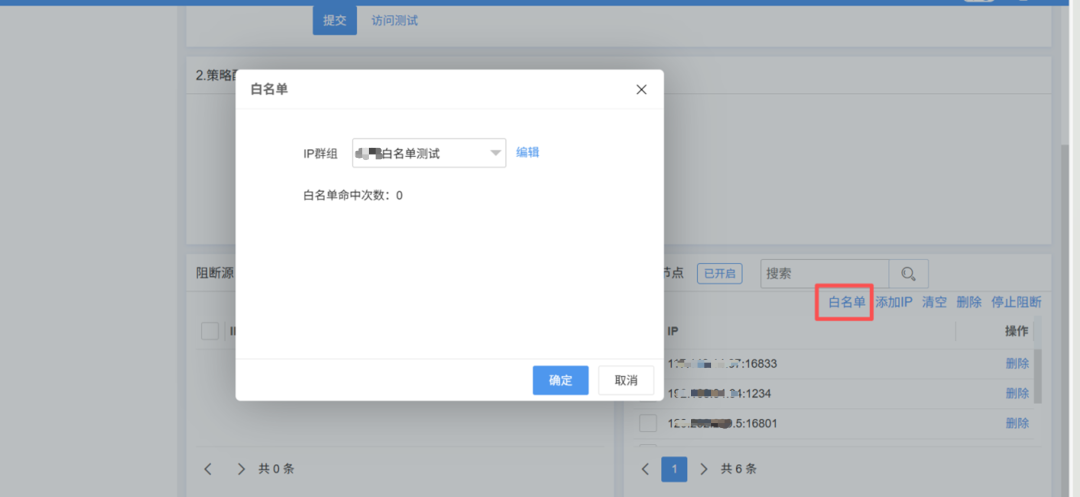The height and width of the screenshot is (497, 1080).
Task: Cancel the dialog with 取消
Action: 626,380
